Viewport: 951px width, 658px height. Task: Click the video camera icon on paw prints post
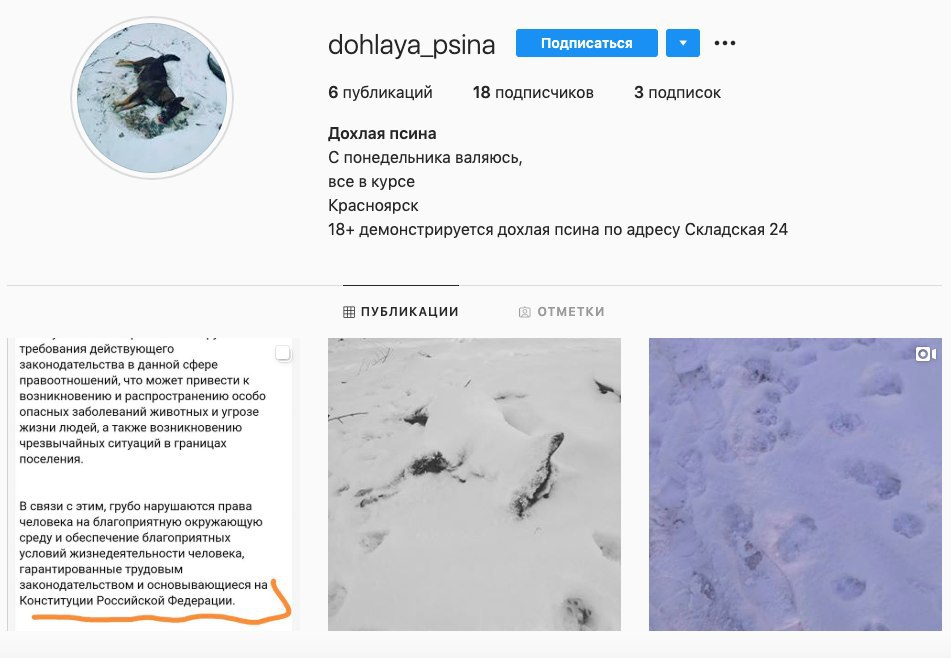pyautogui.click(x=926, y=354)
